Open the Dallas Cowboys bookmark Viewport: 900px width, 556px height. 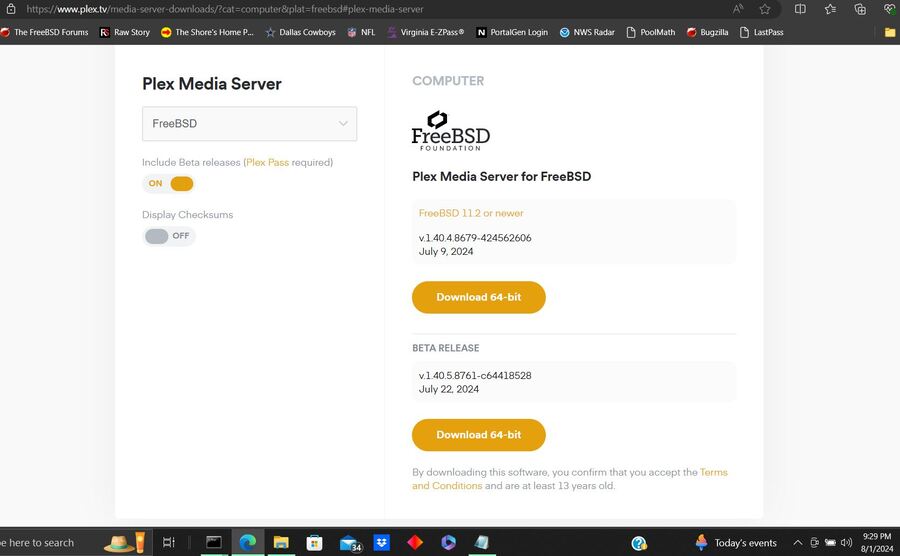click(x=300, y=32)
